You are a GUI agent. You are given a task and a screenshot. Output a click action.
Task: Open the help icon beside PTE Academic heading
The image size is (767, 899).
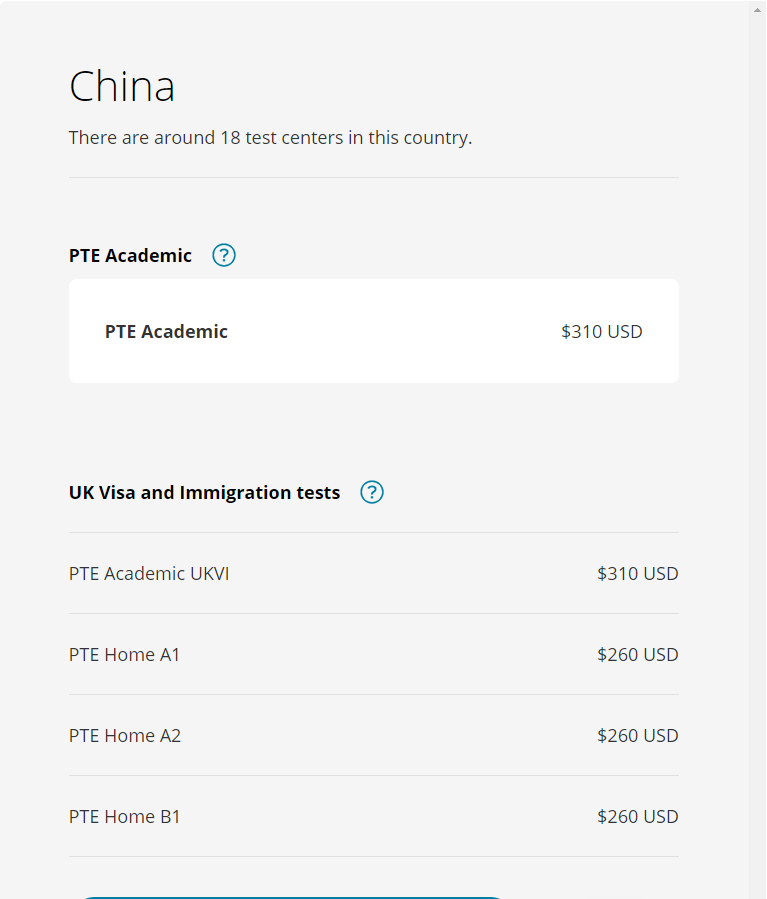click(224, 255)
